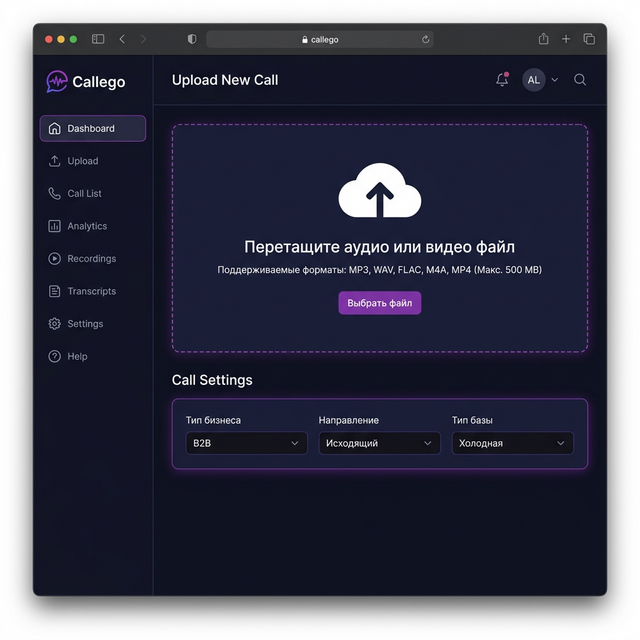Viewport: 640px width, 640px height.
Task: Reload the page in address bar
Action: click(x=426, y=40)
